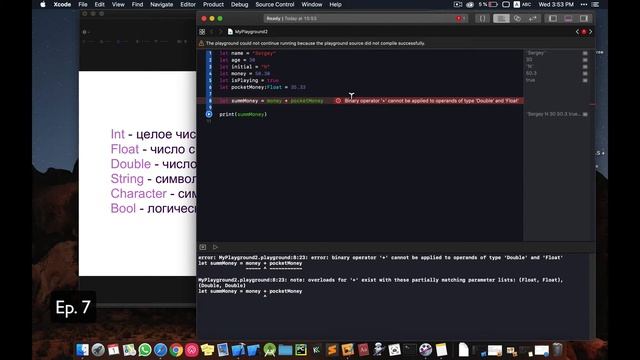Open the related items grid menu
The width and height of the screenshot is (640, 360).
coord(202,31)
